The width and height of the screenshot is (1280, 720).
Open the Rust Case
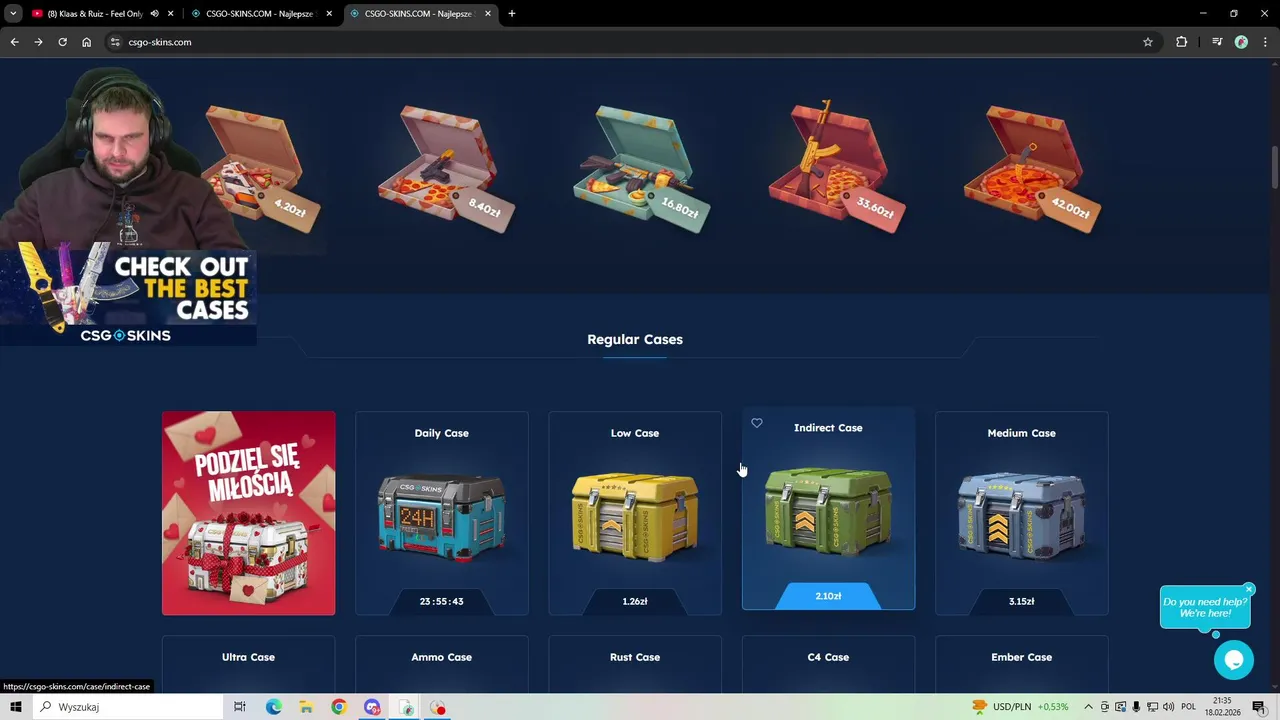tap(635, 665)
